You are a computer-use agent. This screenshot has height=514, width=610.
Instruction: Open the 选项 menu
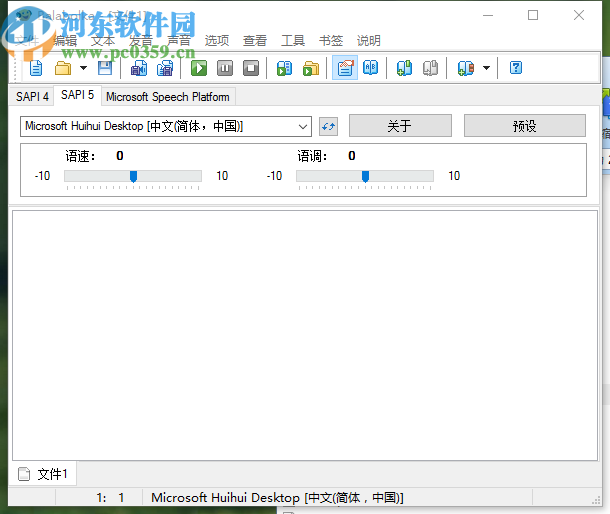click(217, 40)
